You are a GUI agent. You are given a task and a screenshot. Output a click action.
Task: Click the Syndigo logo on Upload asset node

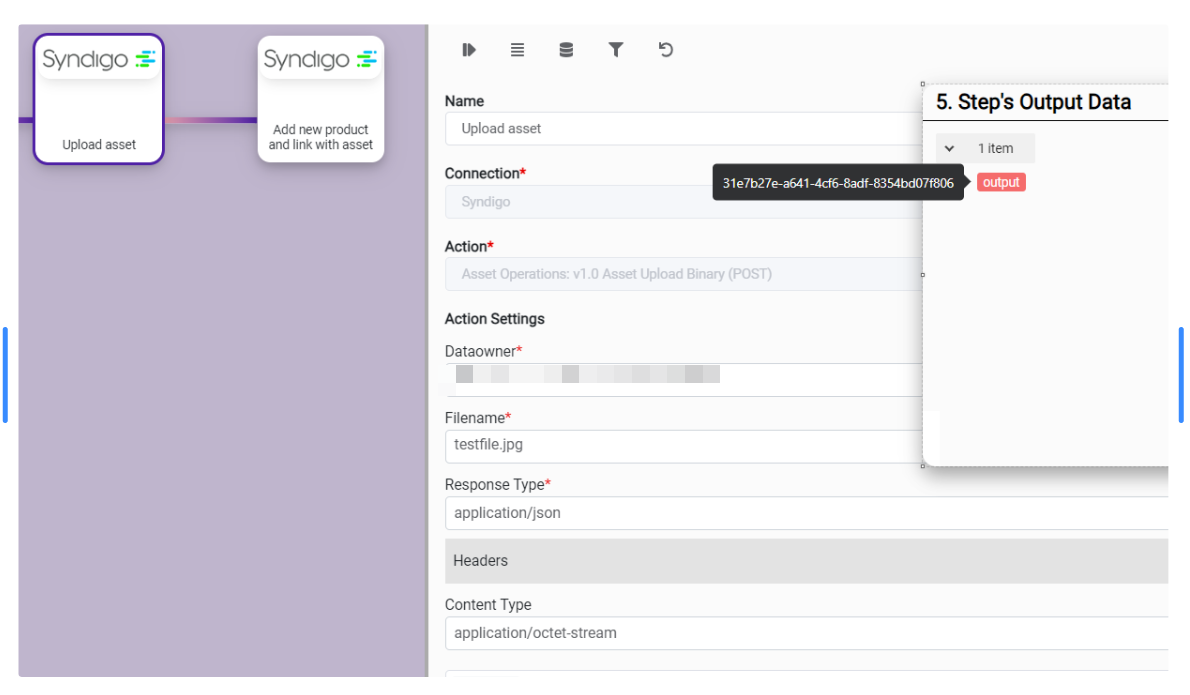[98, 60]
